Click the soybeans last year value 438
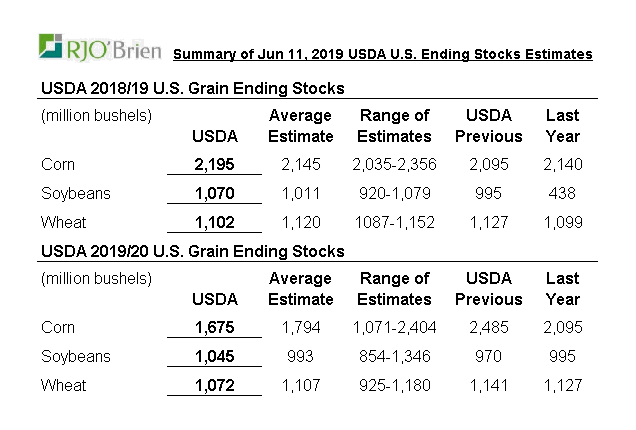 (563, 194)
